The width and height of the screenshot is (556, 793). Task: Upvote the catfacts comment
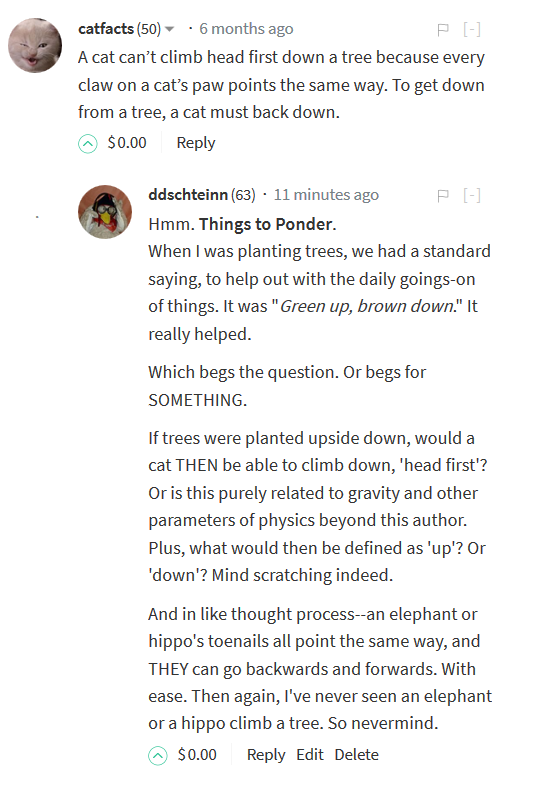(88, 144)
